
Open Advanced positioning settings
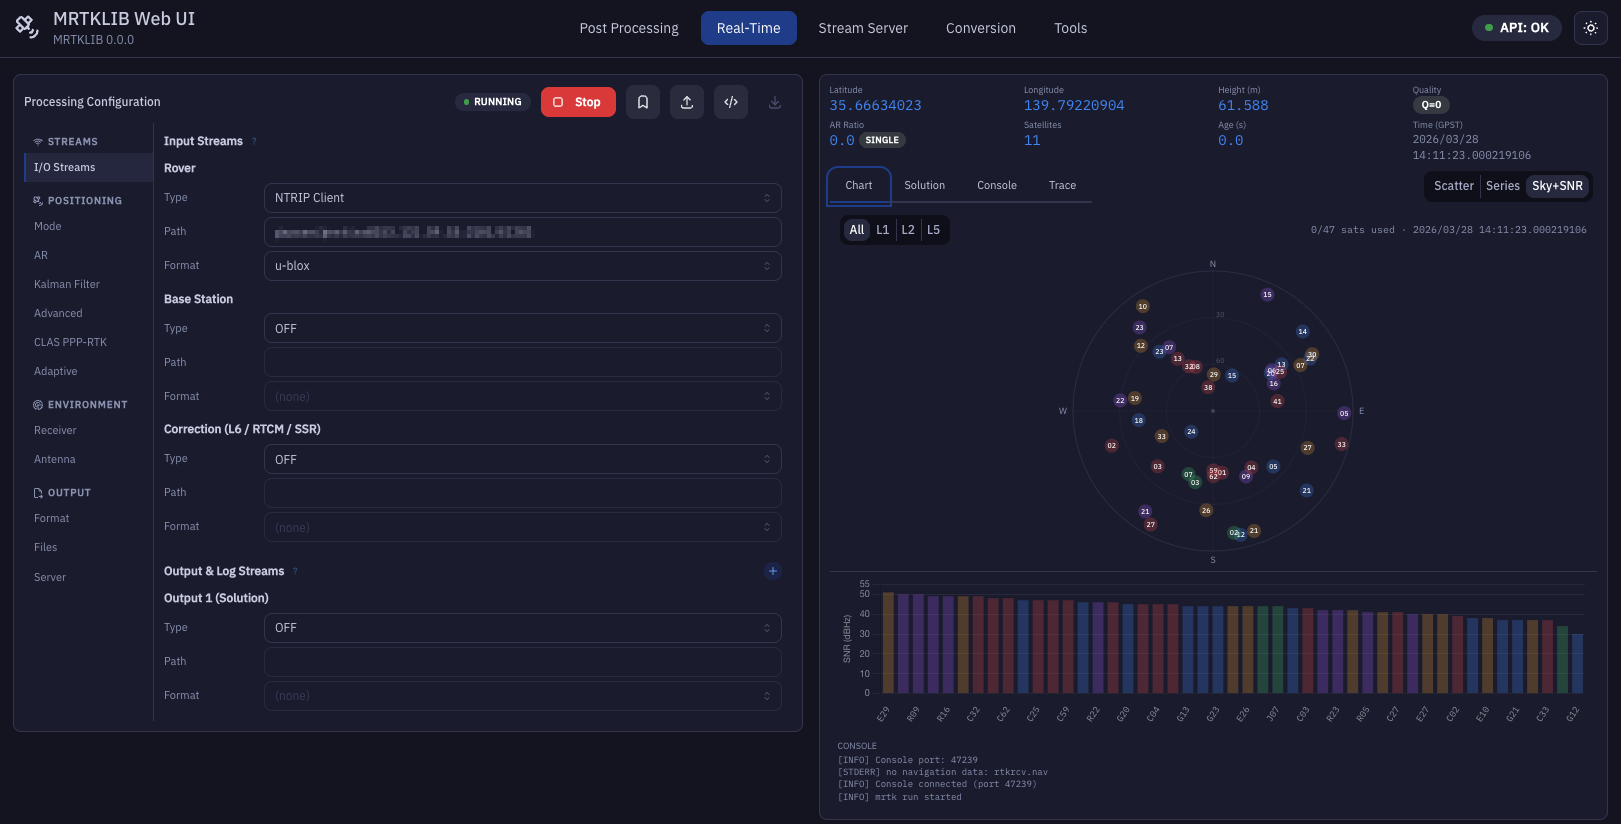[88, 314]
